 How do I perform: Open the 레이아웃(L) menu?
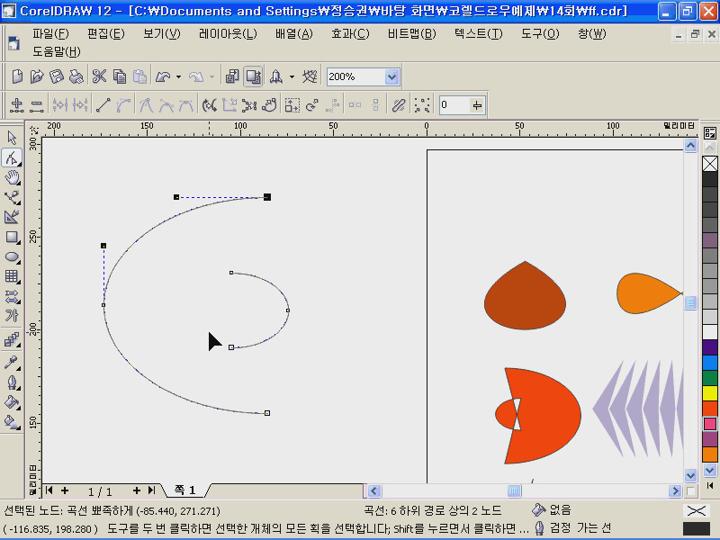click(228, 34)
